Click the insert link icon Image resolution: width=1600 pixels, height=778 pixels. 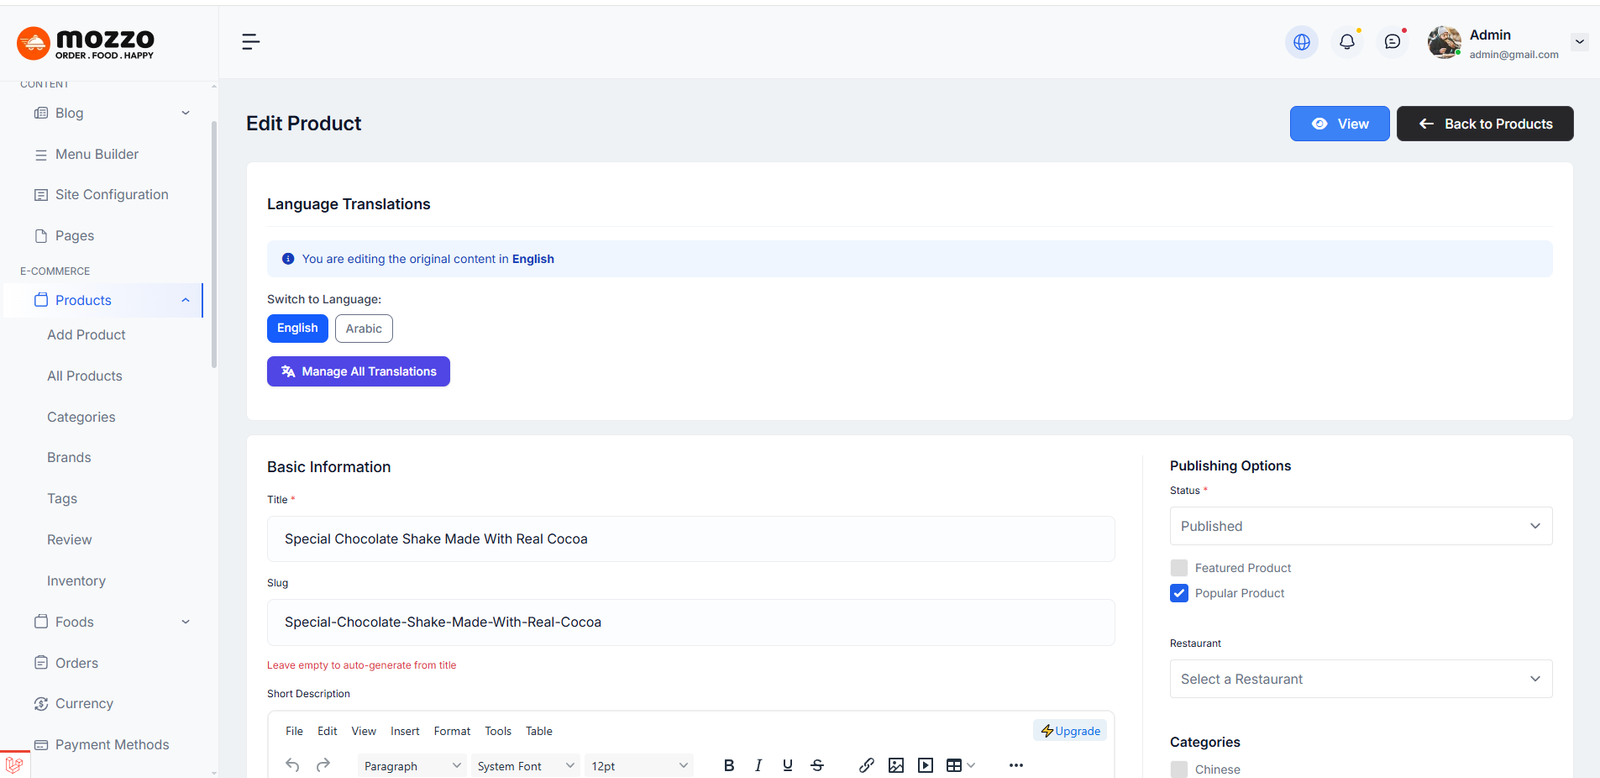[x=866, y=765]
